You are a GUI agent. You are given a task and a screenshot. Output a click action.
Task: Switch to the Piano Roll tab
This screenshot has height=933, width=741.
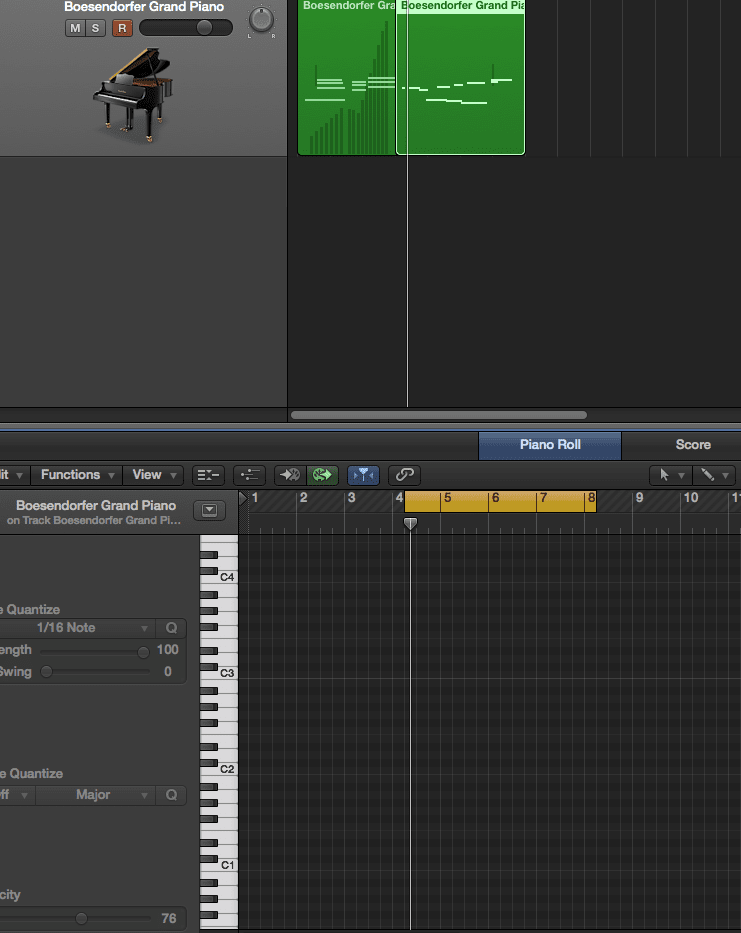tap(550, 445)
